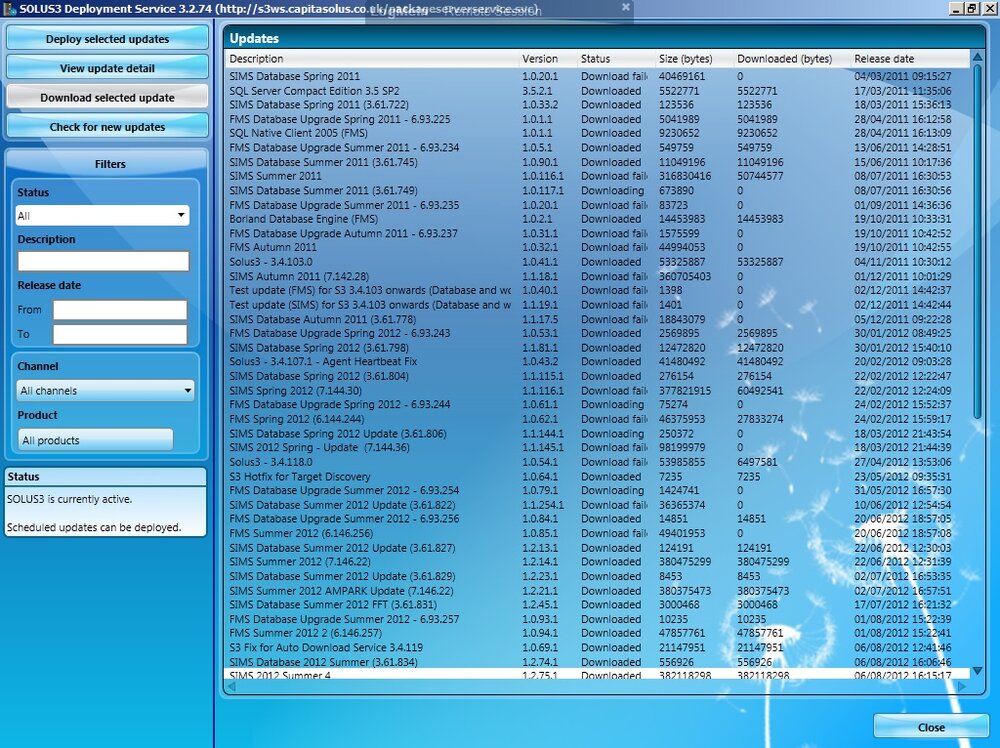Click version 1.0.116.1 cell

[543, 176]
